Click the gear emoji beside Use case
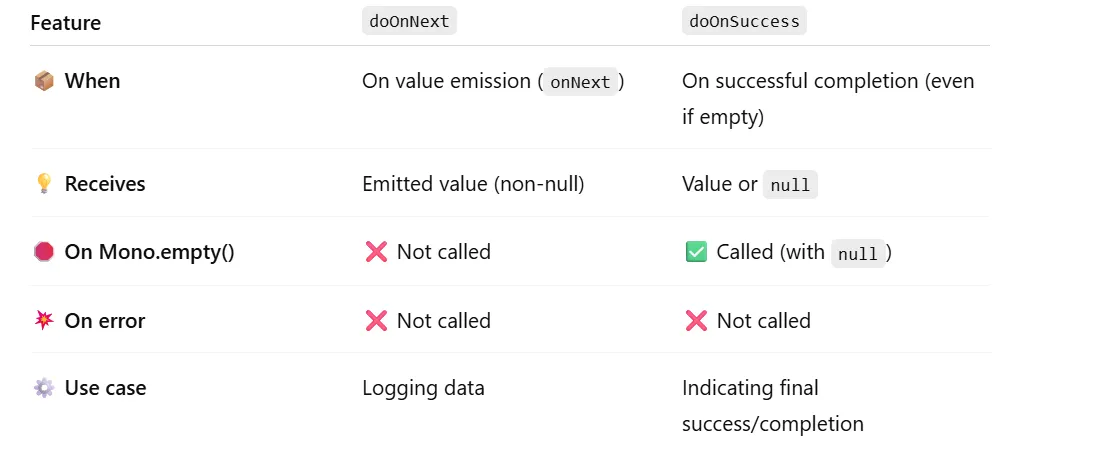1098x468 pixels. [x=44, y=388]
